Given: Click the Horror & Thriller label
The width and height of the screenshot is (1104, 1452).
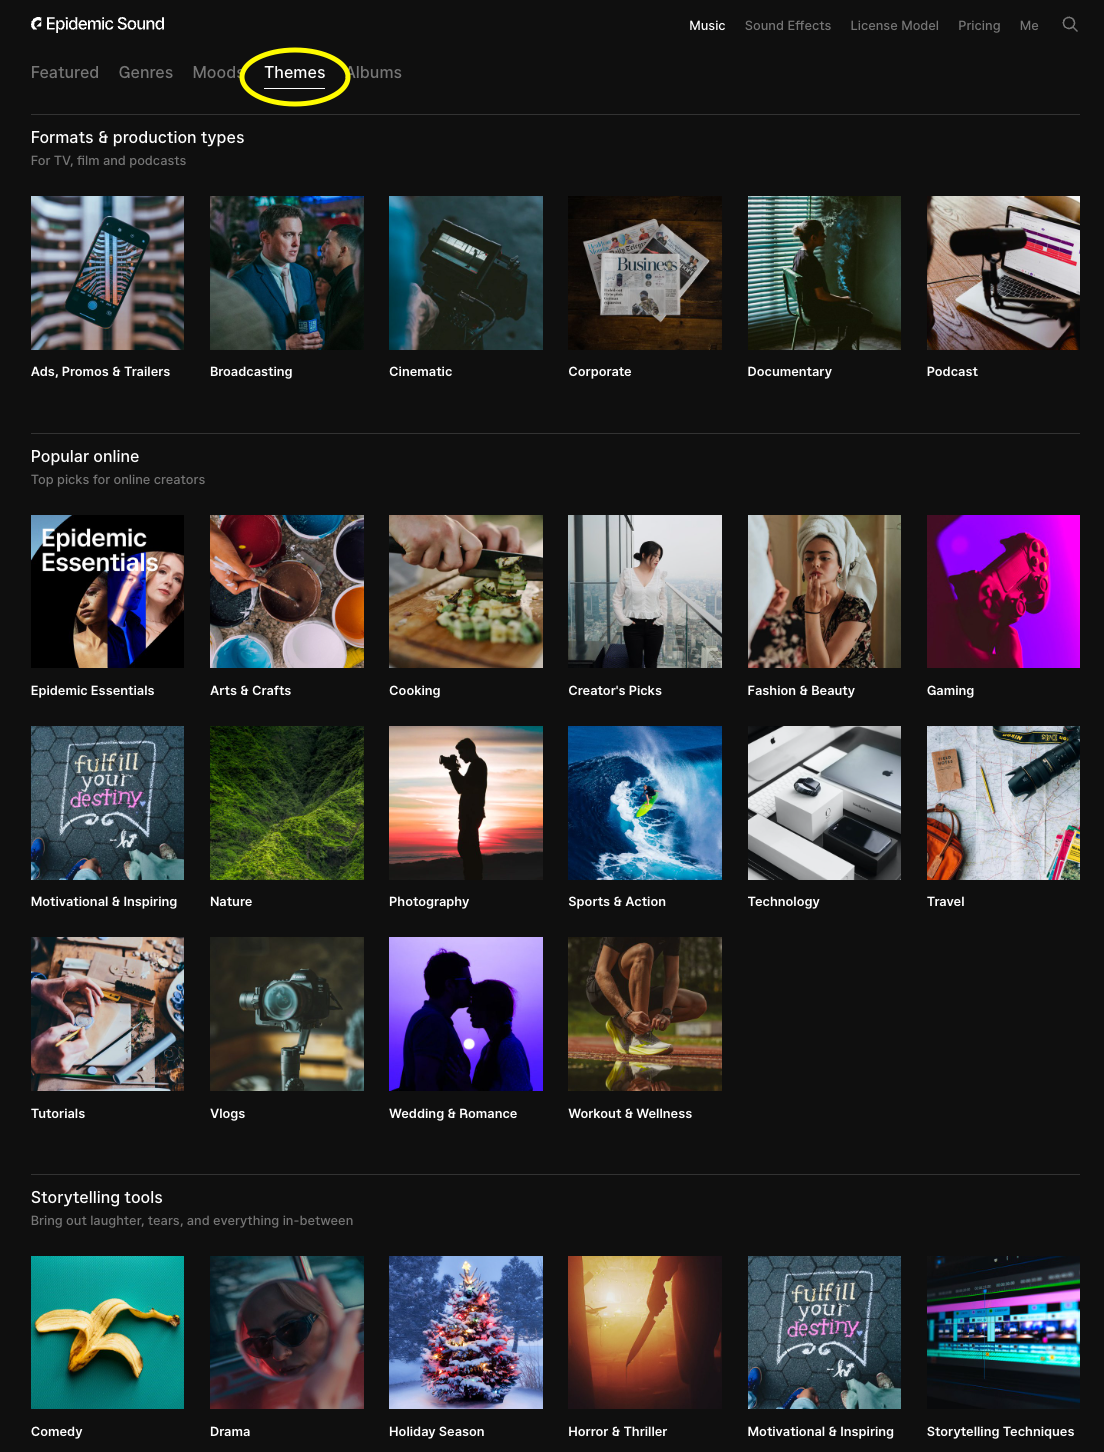Looking at the screenshot, I should 617,1431.
